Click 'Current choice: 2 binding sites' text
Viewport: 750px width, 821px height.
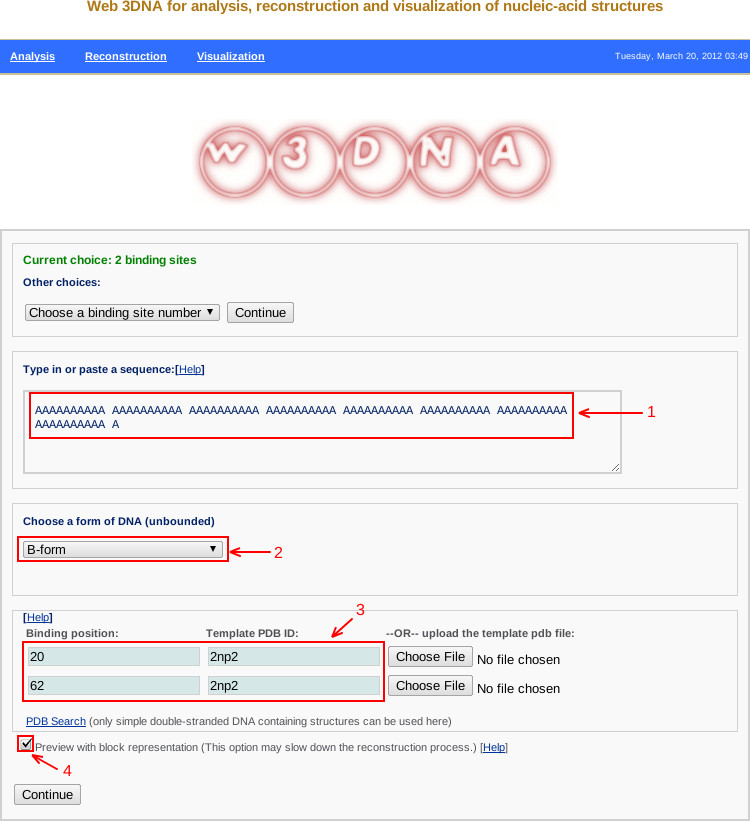(109, 260)
